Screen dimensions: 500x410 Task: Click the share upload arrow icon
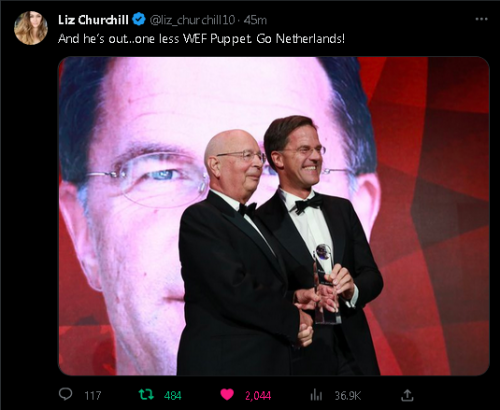pyautogui.click(x=407, y=395)
